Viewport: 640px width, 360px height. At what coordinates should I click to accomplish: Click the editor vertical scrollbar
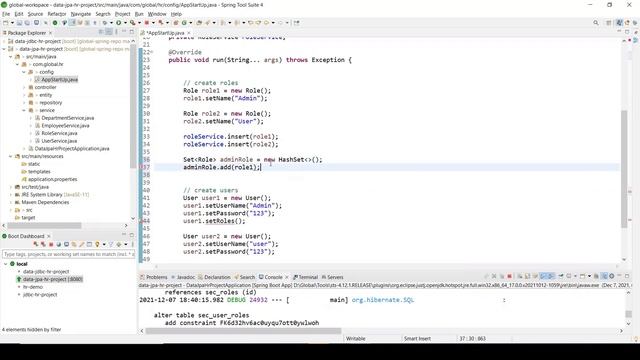(x=624, y=169)
